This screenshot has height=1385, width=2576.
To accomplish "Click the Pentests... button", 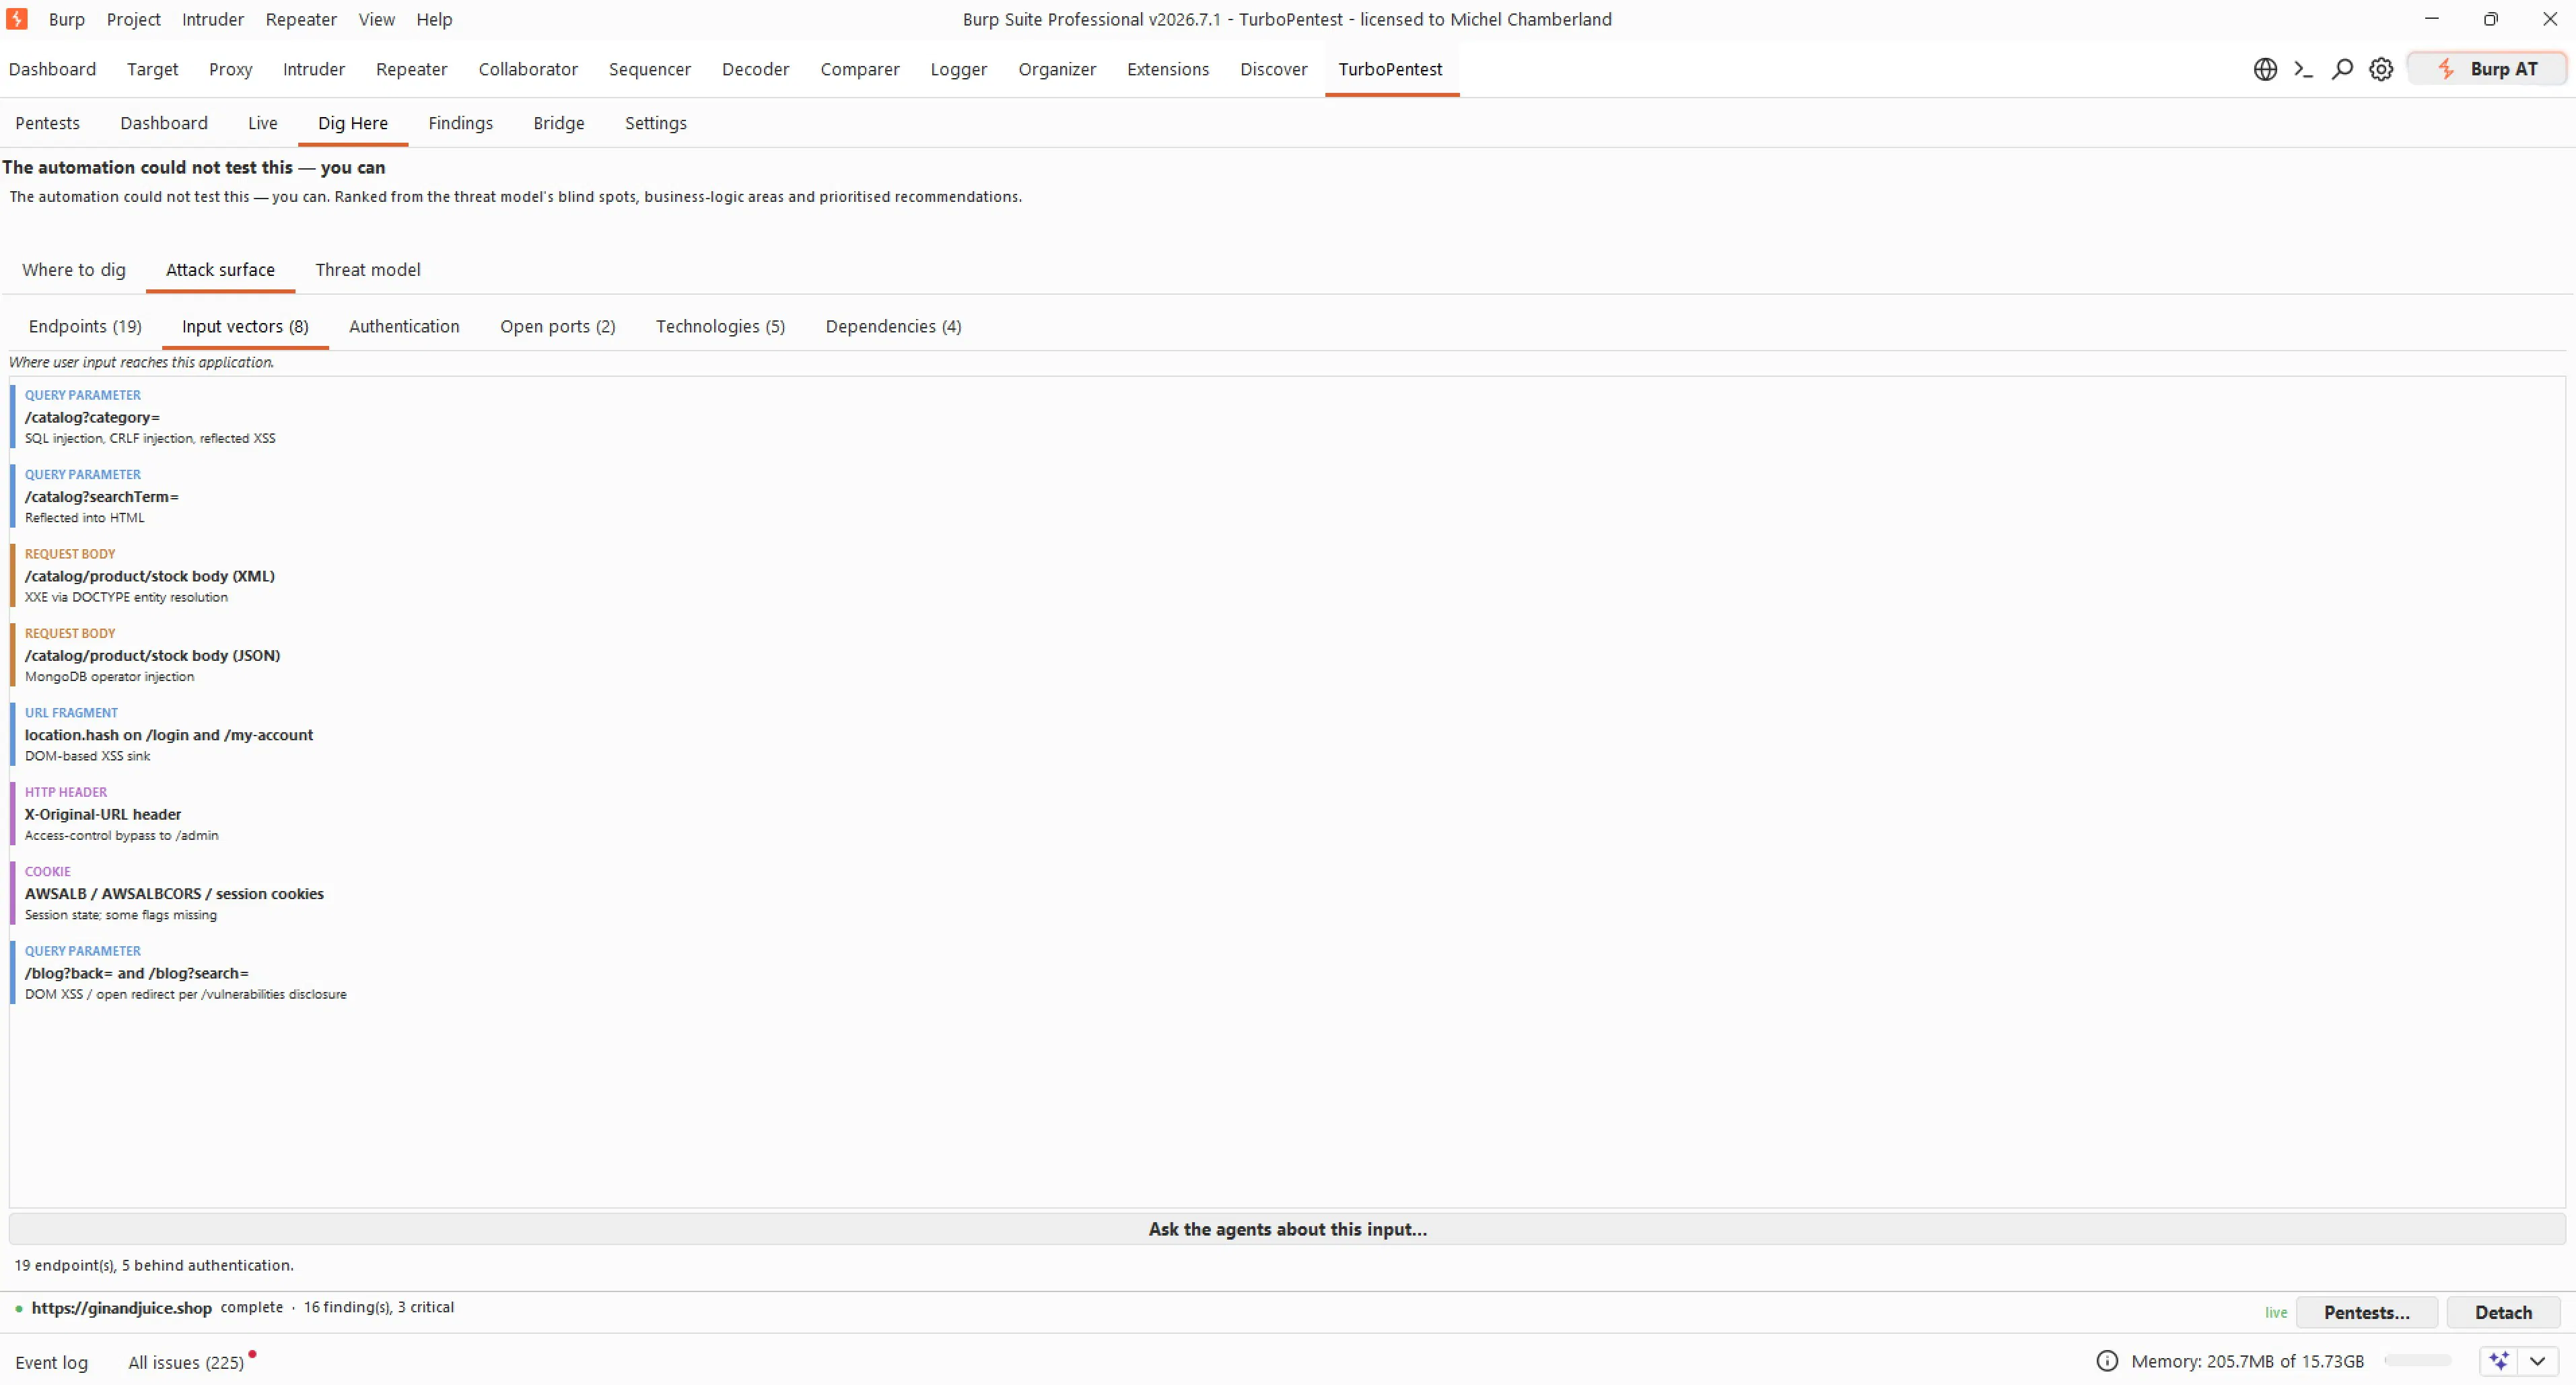I will pos(2367,1312).
